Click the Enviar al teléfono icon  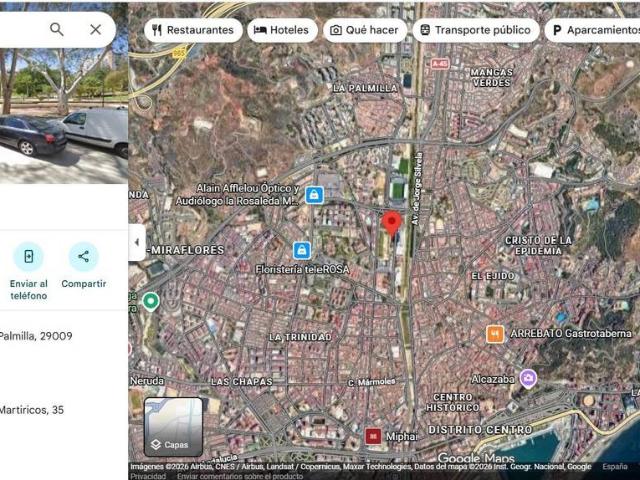point(29,257)
